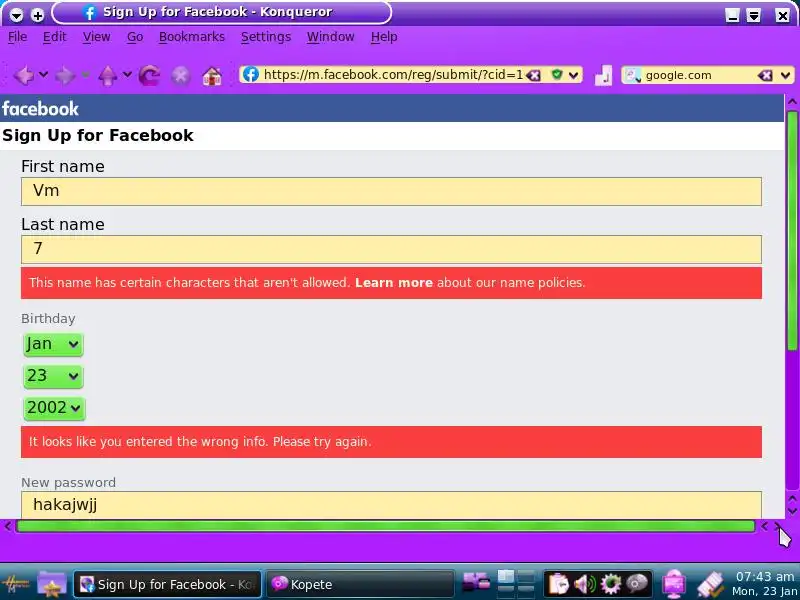
Task: Go to Home with the house icon
Action: pyautogui.click(x=212, y=76)
